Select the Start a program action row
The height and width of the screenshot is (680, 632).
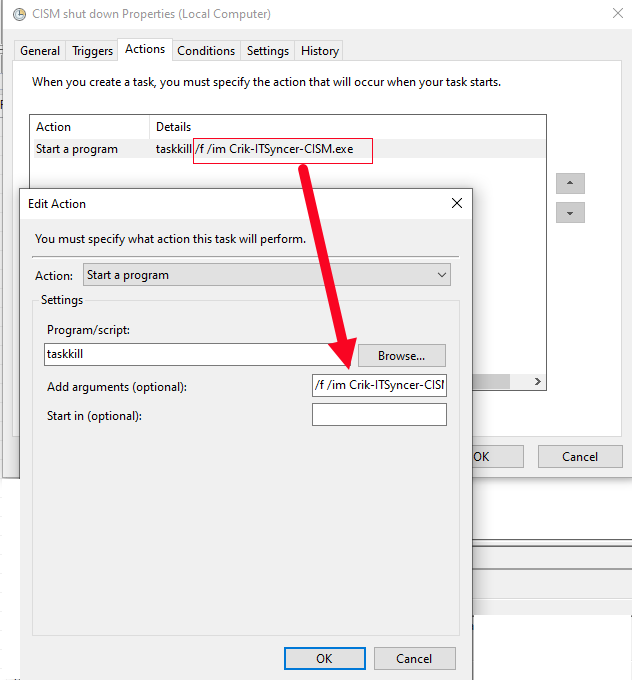[x=77, y=149]
